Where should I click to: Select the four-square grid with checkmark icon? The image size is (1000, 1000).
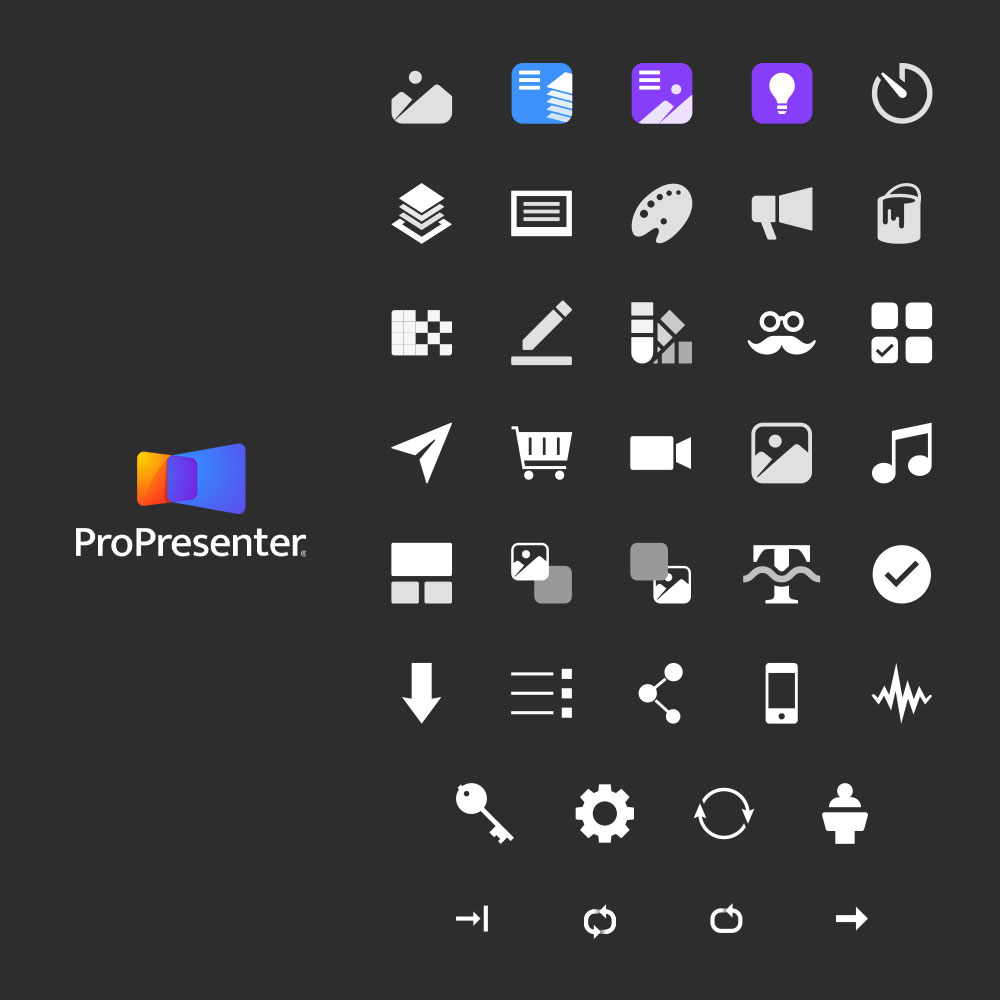902,333
